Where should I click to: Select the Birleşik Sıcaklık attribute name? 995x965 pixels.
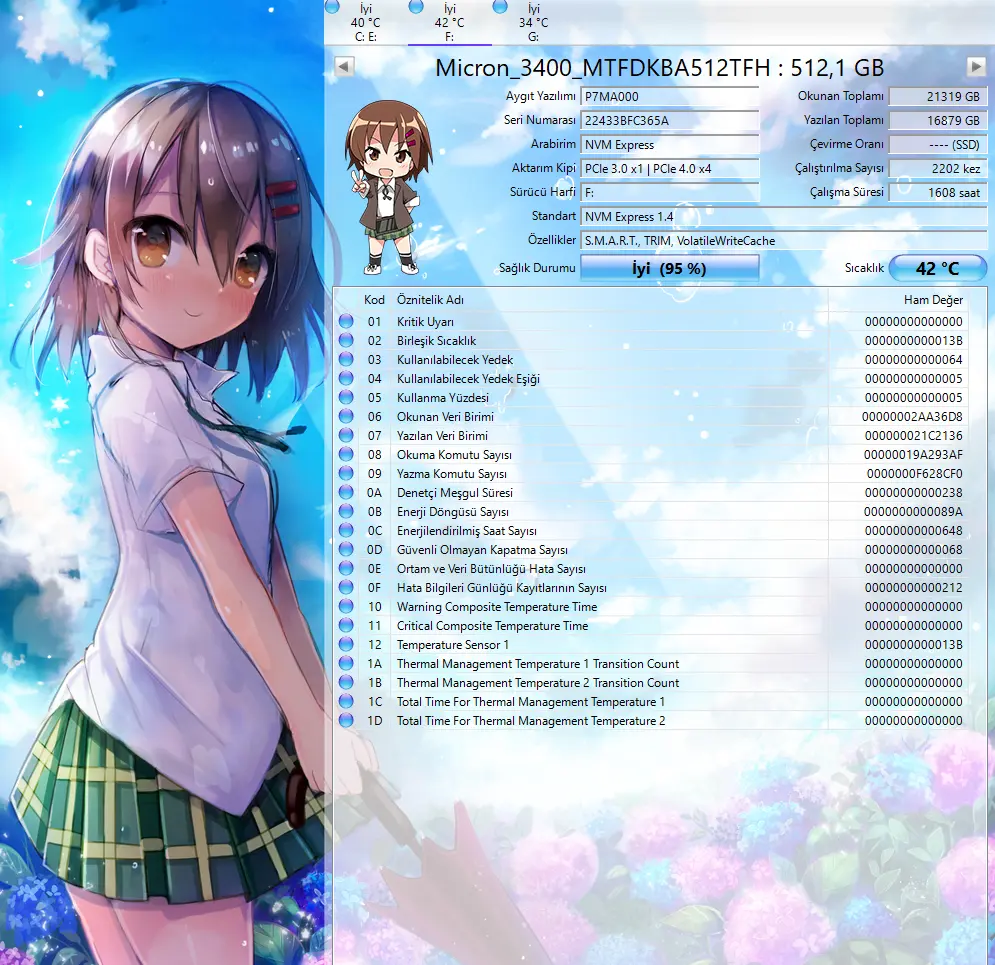point(437,341)
